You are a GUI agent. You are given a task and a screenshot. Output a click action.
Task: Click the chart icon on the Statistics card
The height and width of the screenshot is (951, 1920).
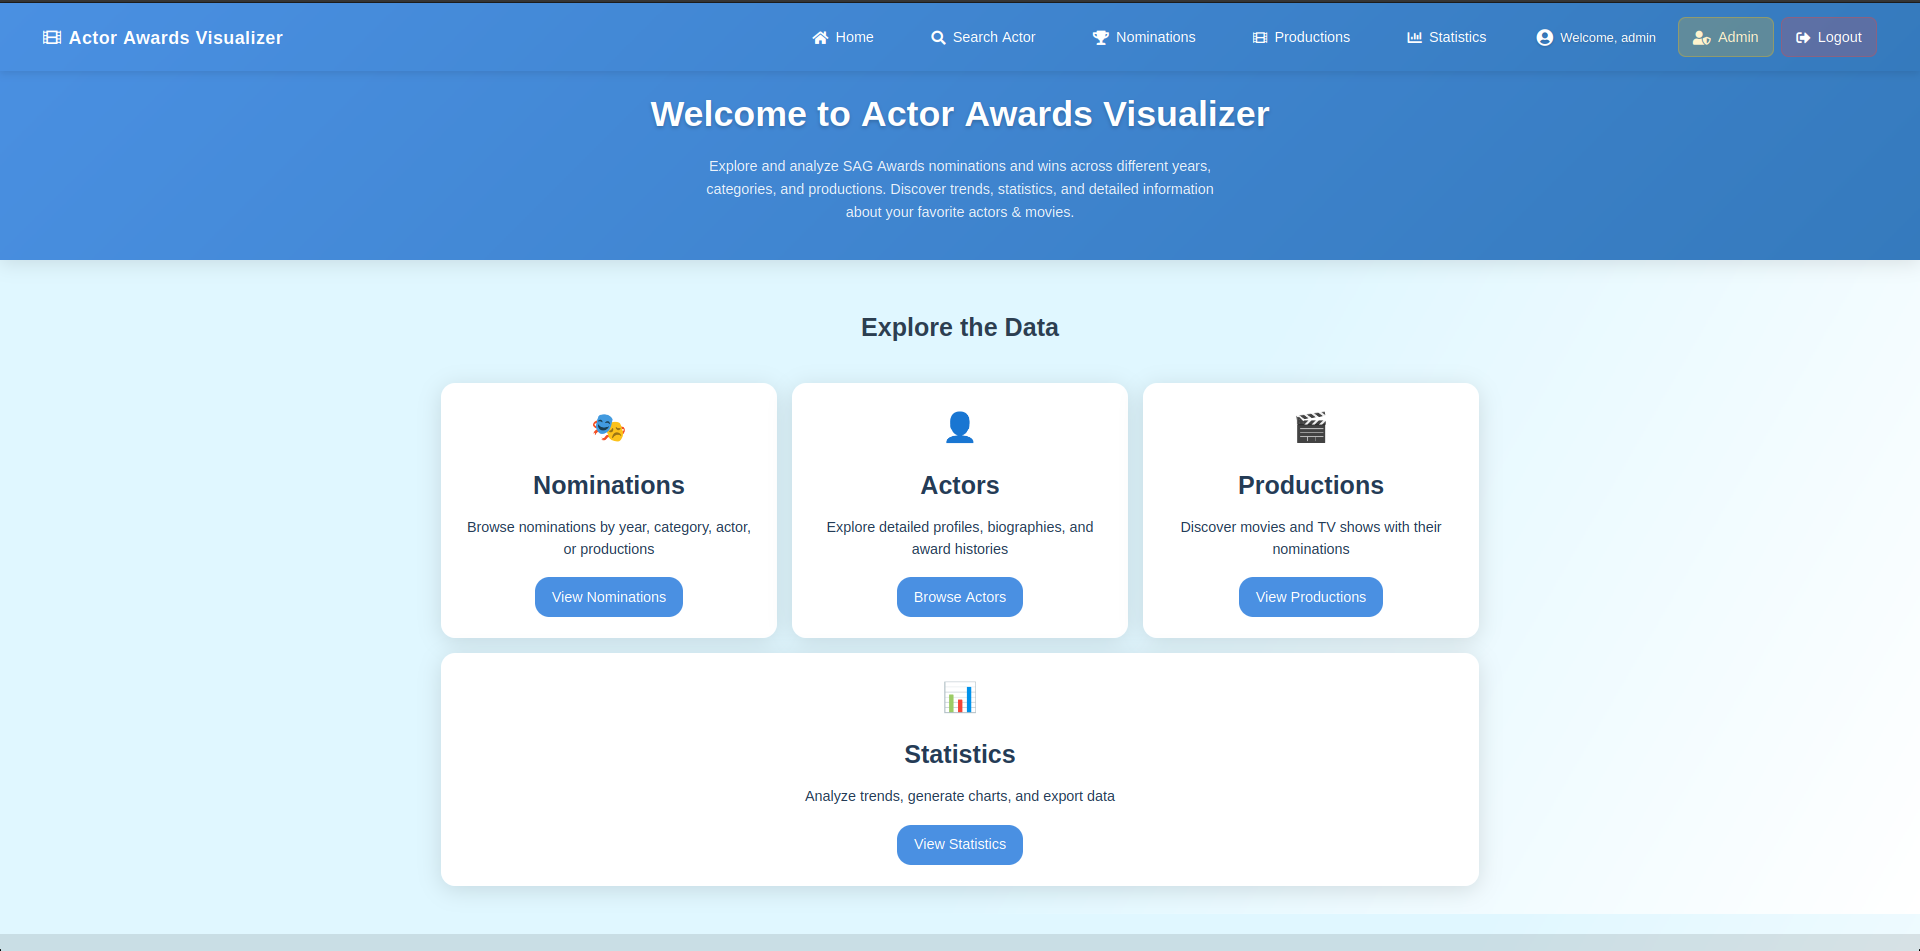click(x=959, y=697)
